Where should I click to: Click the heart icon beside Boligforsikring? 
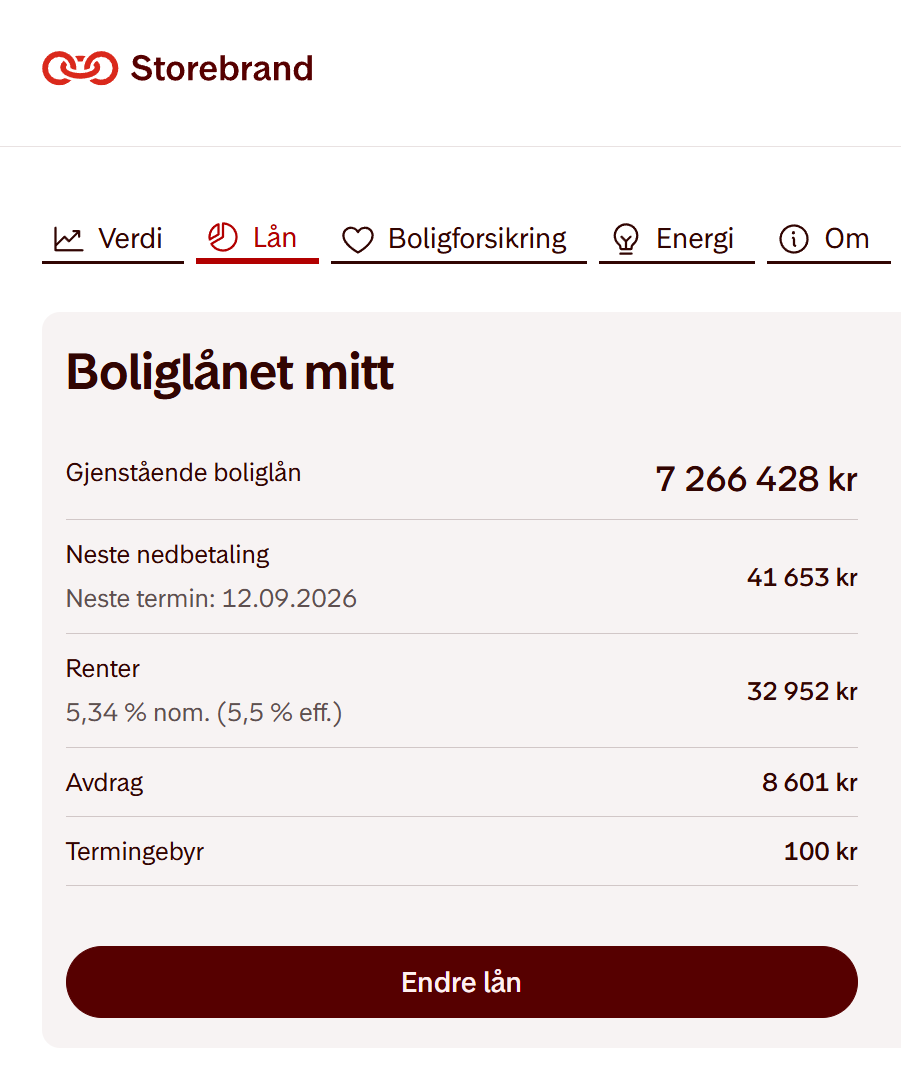(358, 240)
